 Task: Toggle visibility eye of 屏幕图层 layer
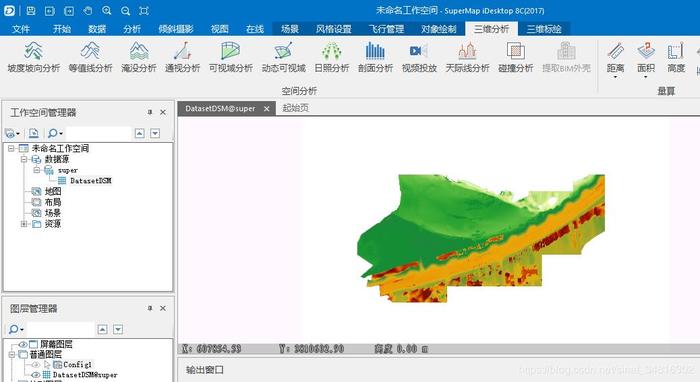[23, 344]
